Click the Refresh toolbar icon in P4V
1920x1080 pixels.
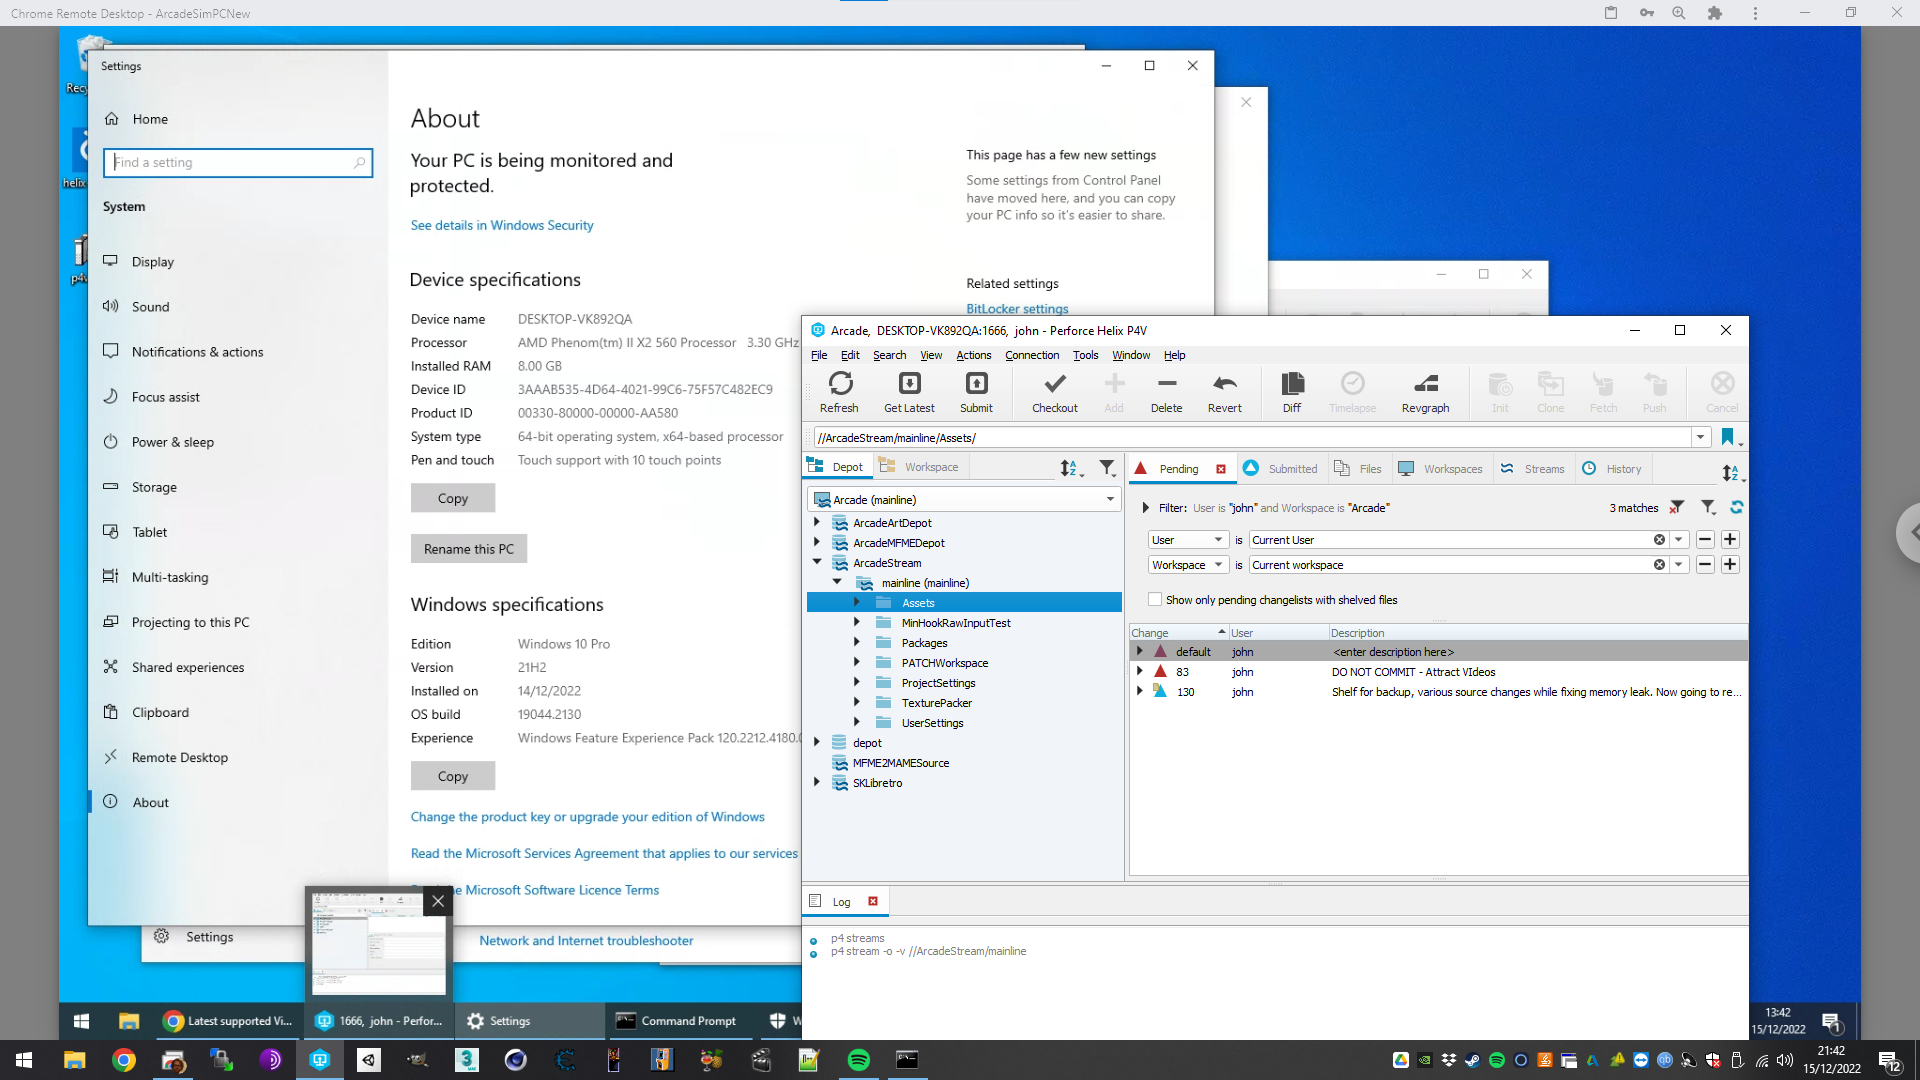click(840, 384)
